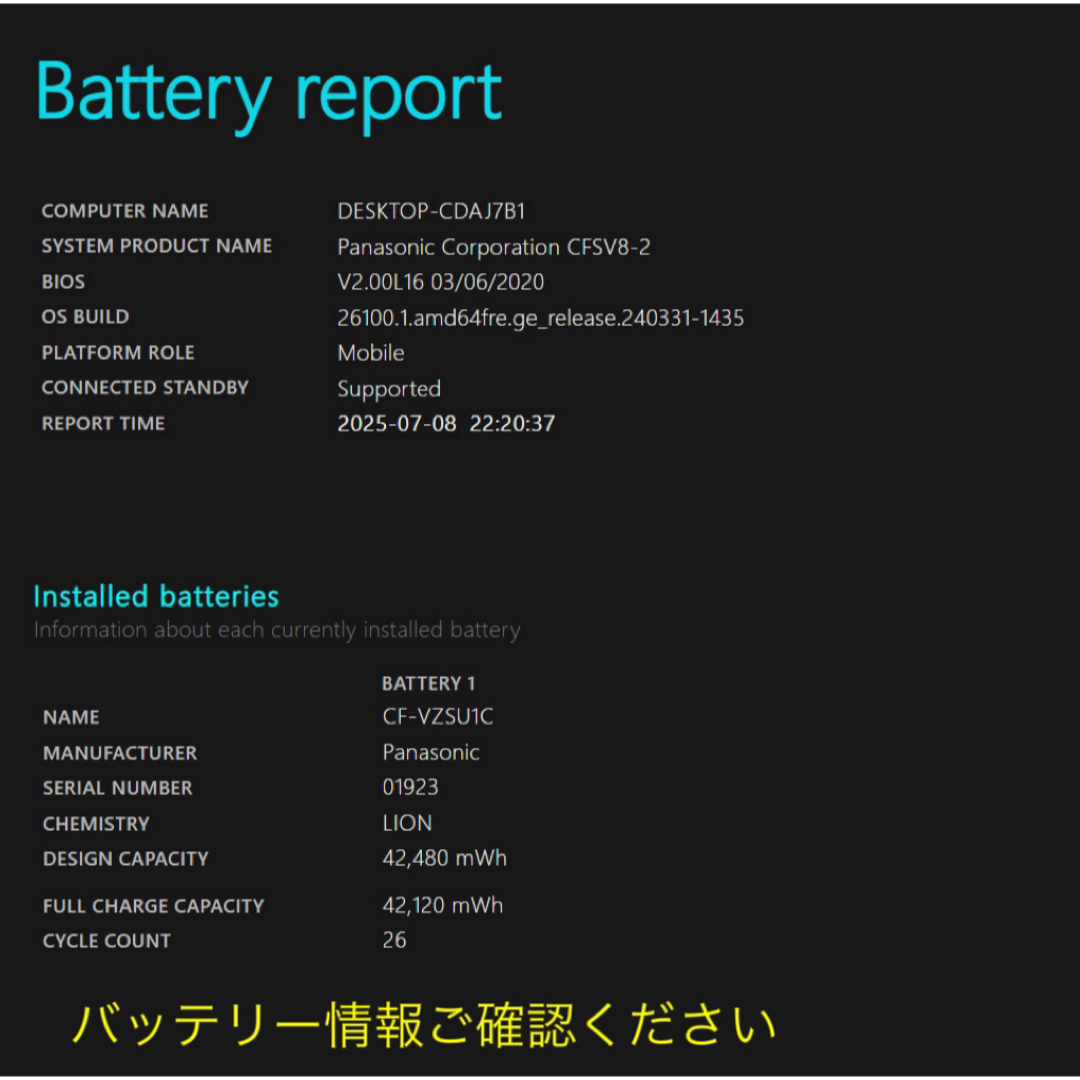Click the 'Supported' standby value
The height and width of the screenshot is (1080, 1080).
point(388,389)
